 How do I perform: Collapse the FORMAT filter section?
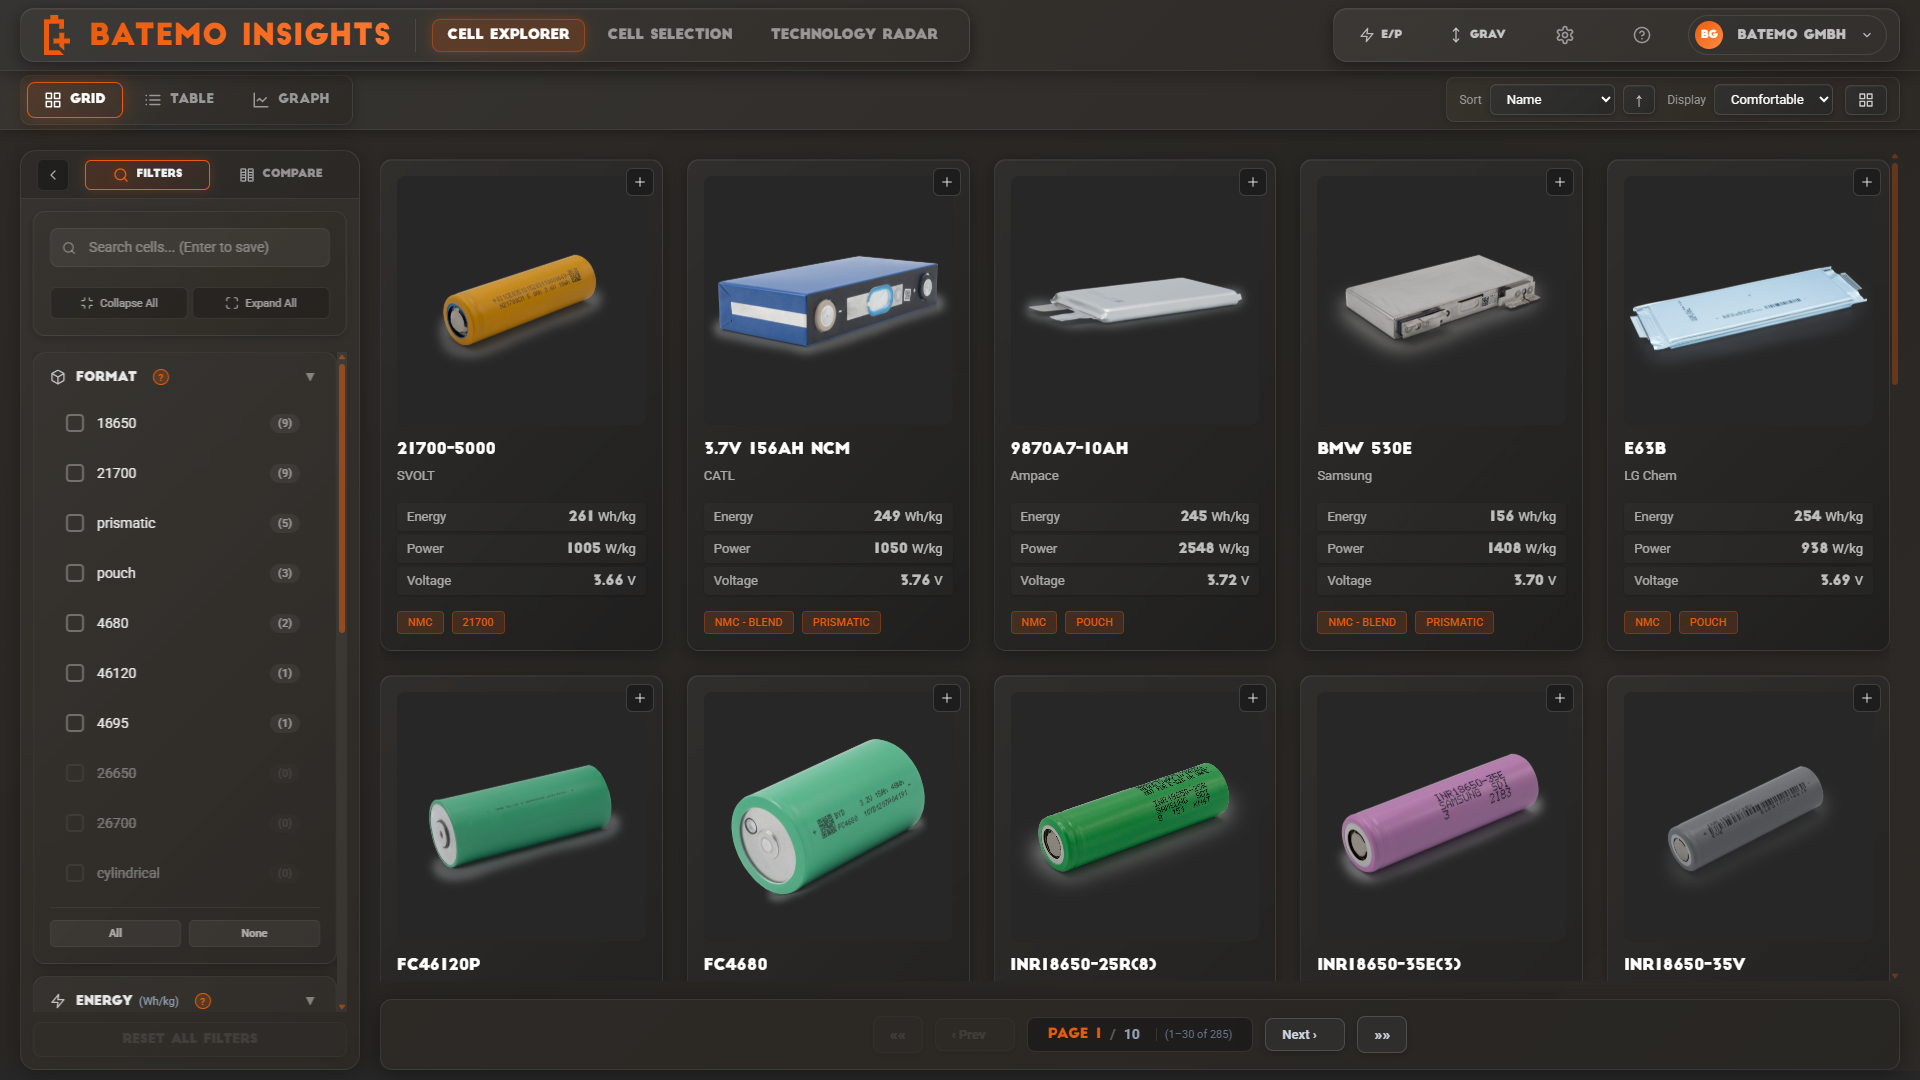[310, 377]
